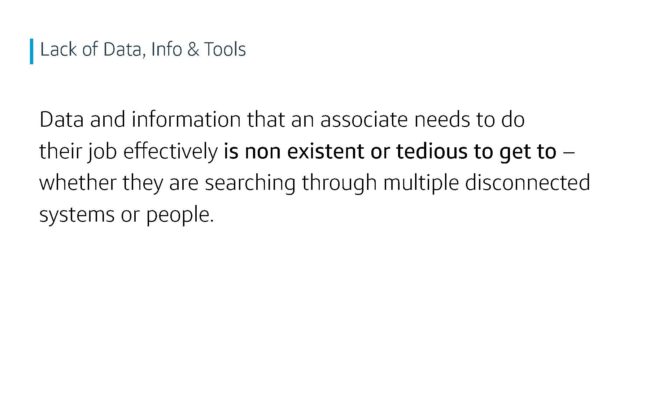Click the word "information" in the first line
650x406 pixels.
tap(186, 119)
